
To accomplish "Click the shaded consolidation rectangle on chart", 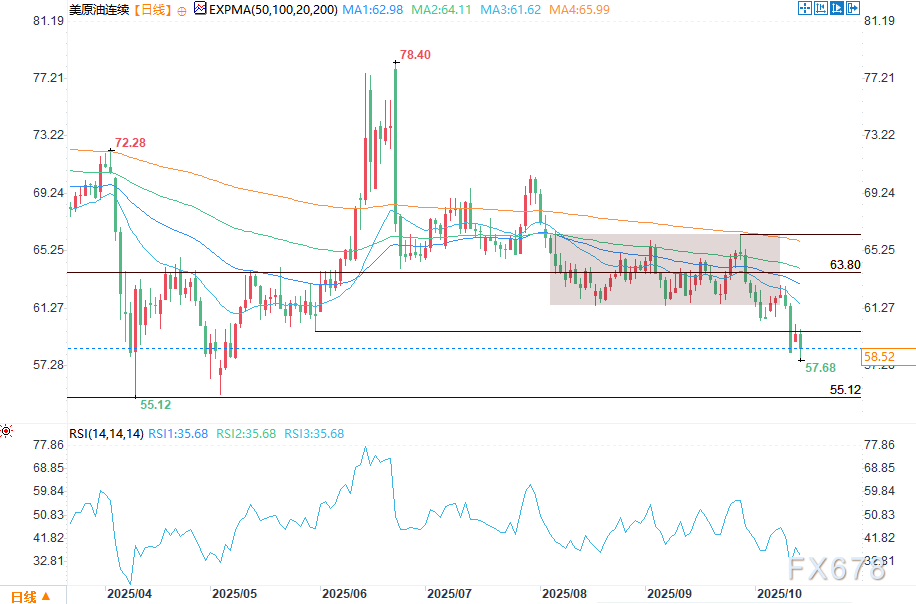I will (665, 269).
